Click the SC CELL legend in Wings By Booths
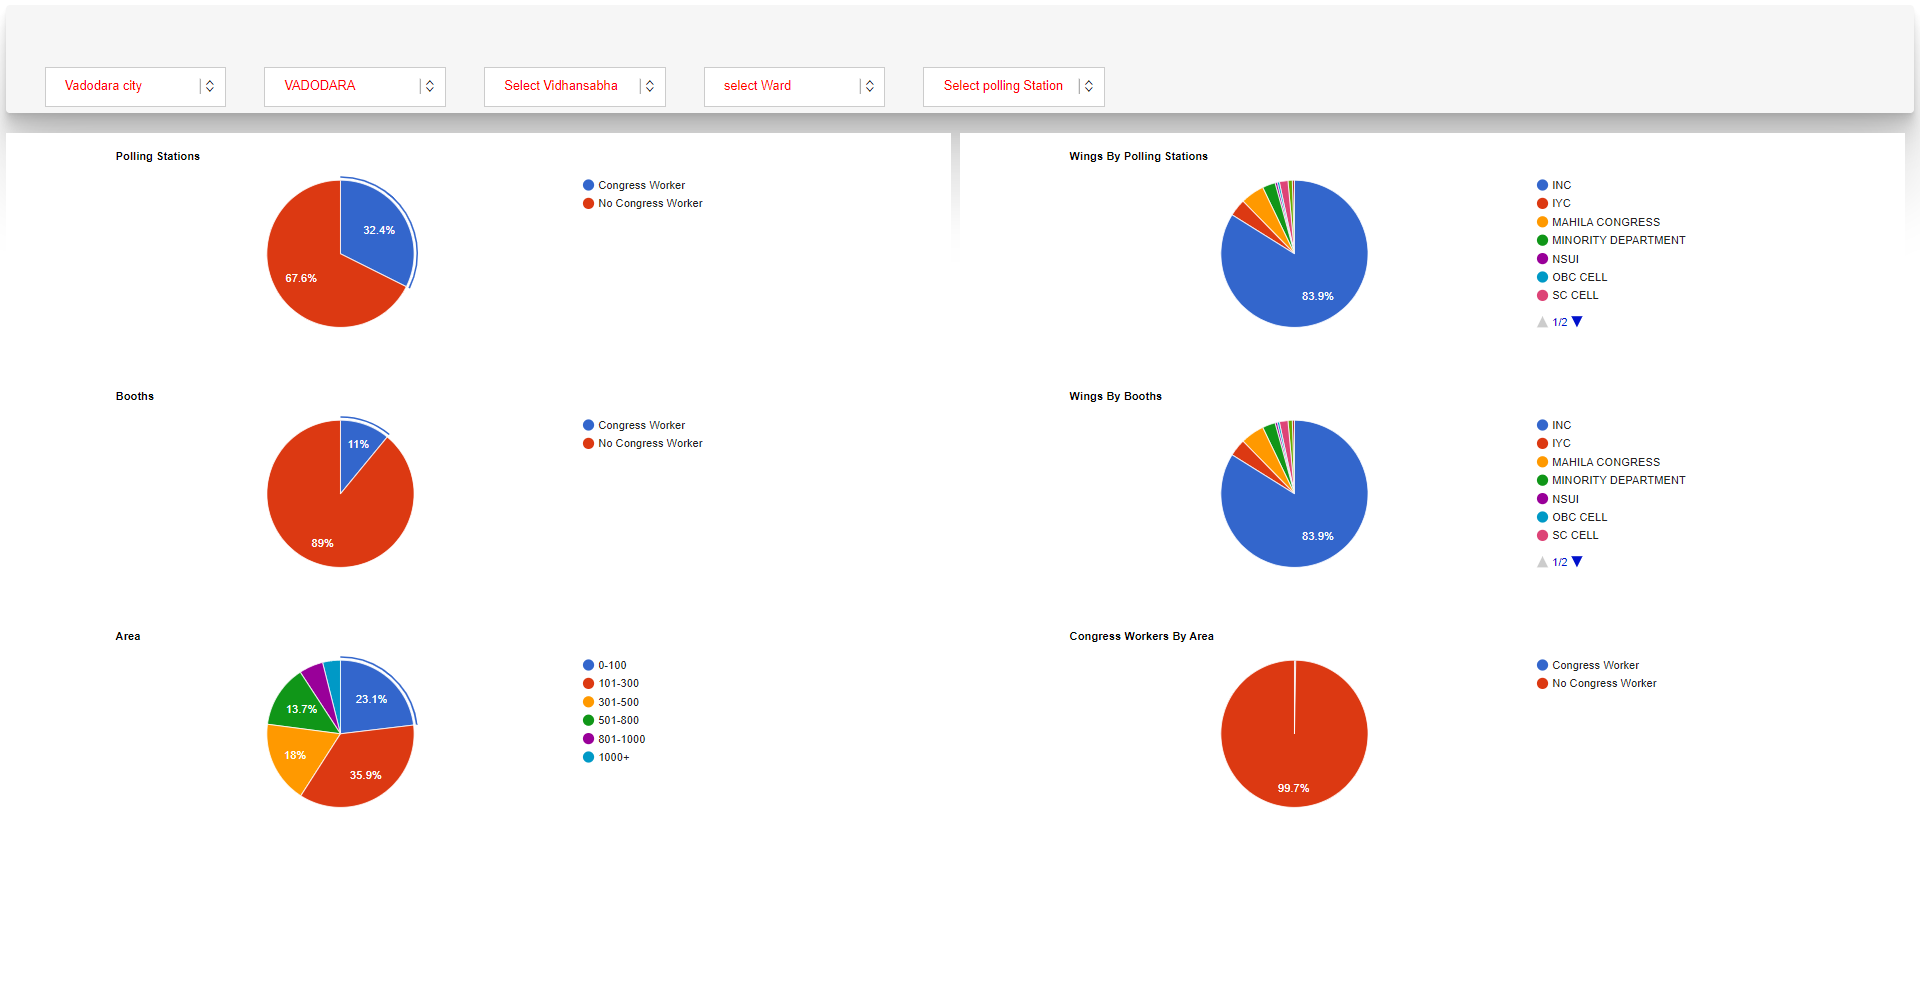Screen dimensions: 1920x990 1574,536
